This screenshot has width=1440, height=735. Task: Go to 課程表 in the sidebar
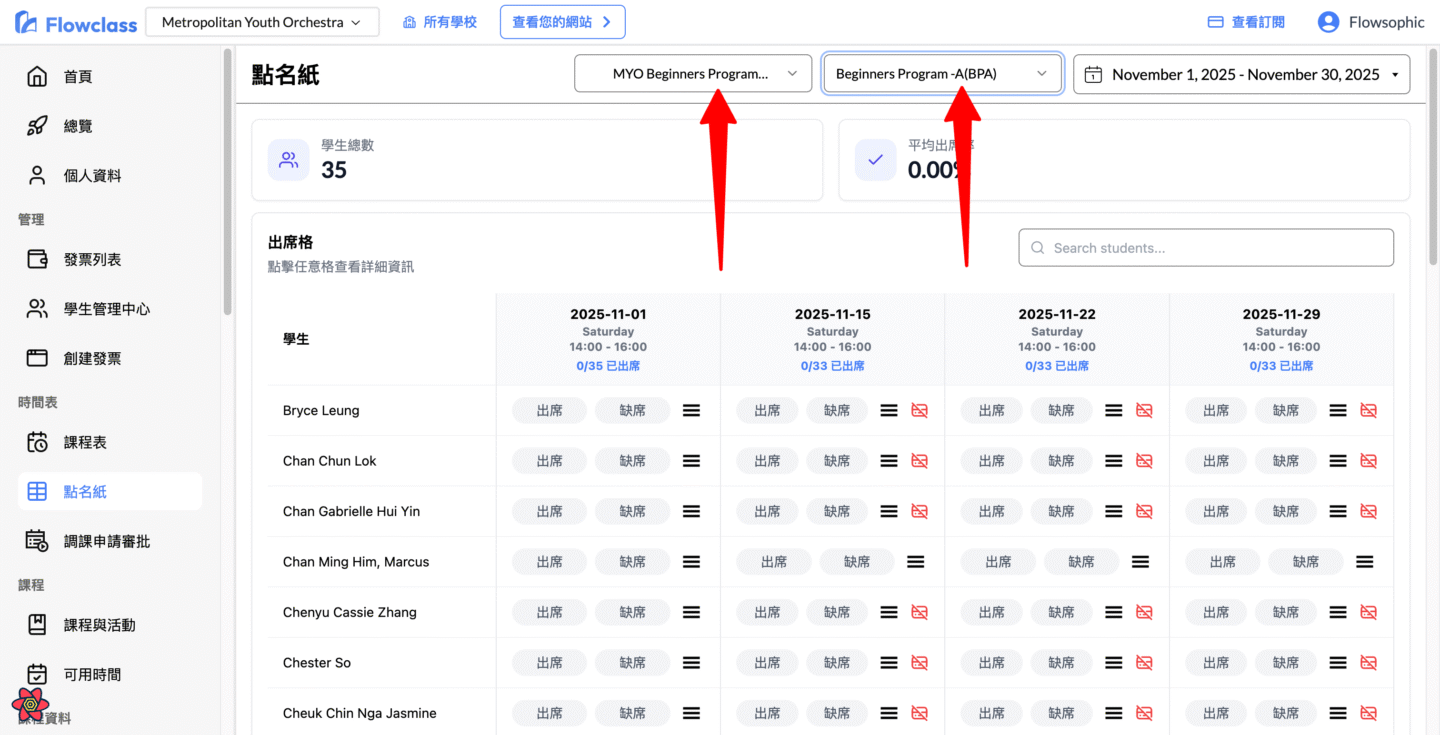click(85, 442)
